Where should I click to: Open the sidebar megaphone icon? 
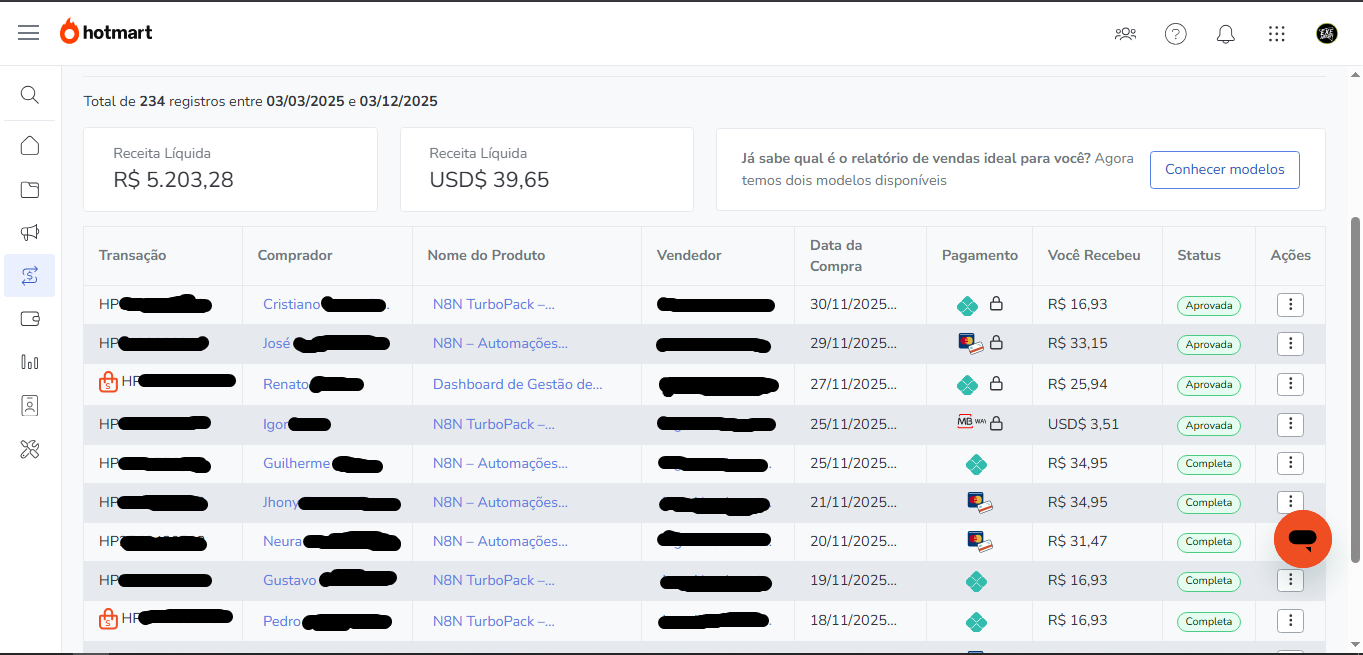pyautogui.click(x=30, y=233)
